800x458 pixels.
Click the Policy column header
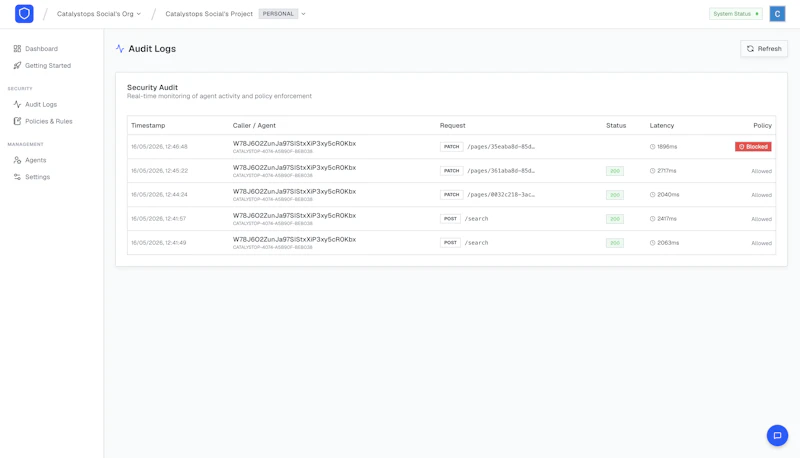tap(762, 125)
